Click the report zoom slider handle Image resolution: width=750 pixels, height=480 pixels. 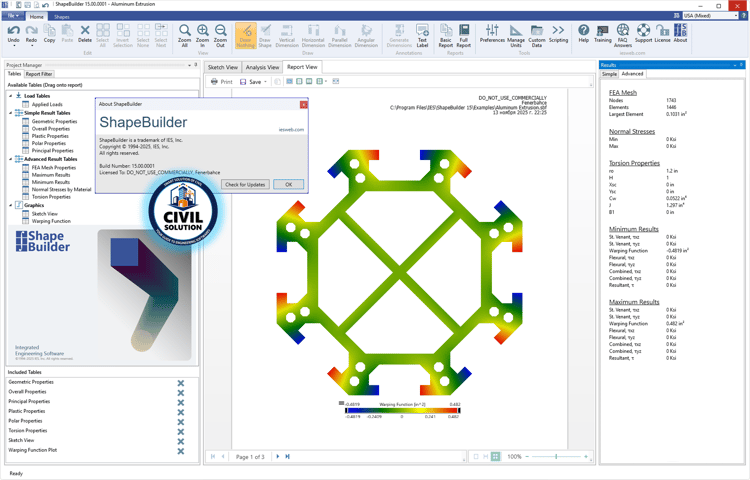556,457
